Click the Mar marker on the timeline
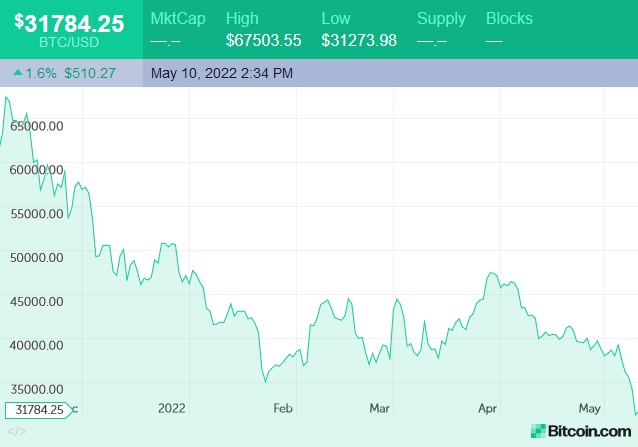This screenshot has height=447, width=638. [379, 408]
